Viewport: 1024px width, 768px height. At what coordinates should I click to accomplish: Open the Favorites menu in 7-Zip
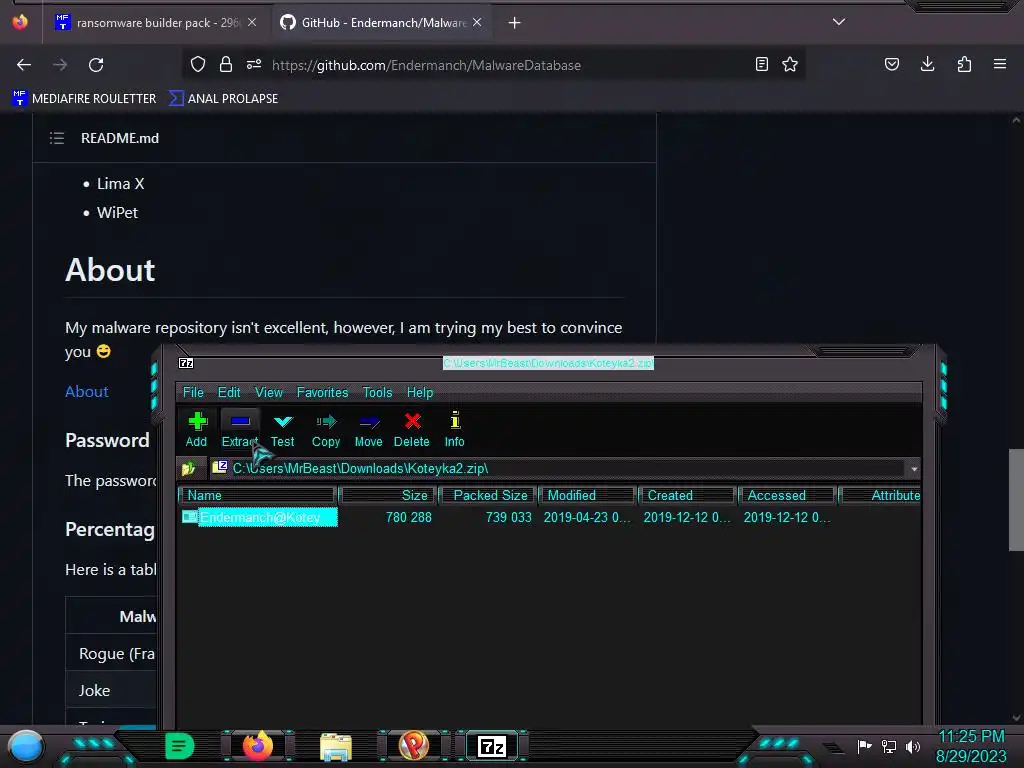point(323,392)
